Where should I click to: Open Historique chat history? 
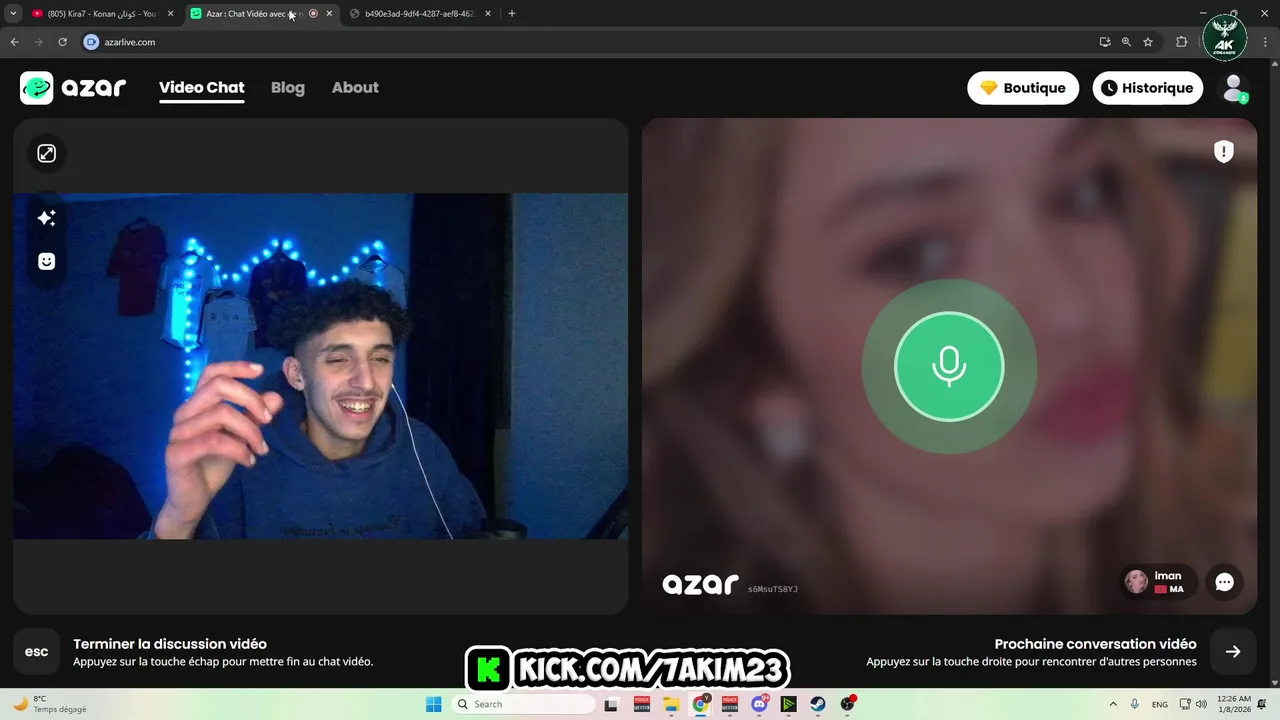coord(1147,88)
